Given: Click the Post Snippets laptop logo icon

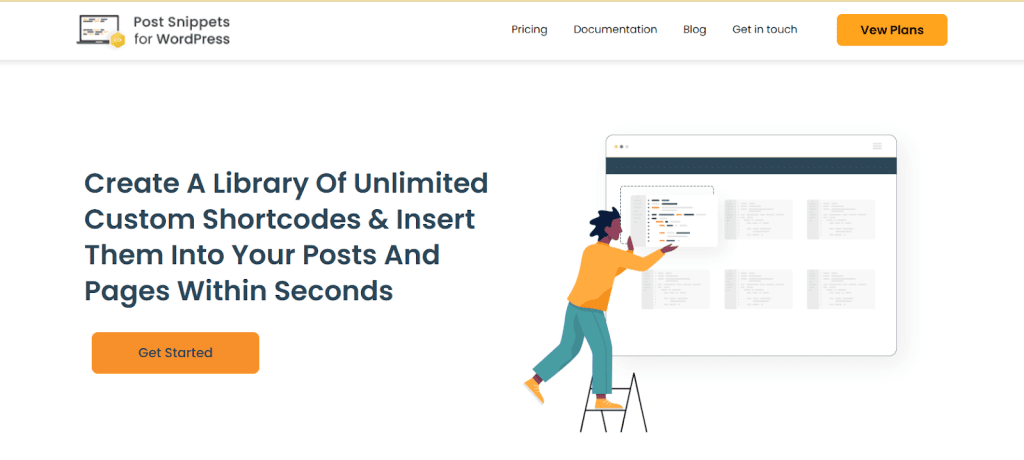Looking at the screenshot, I should 98,29.
